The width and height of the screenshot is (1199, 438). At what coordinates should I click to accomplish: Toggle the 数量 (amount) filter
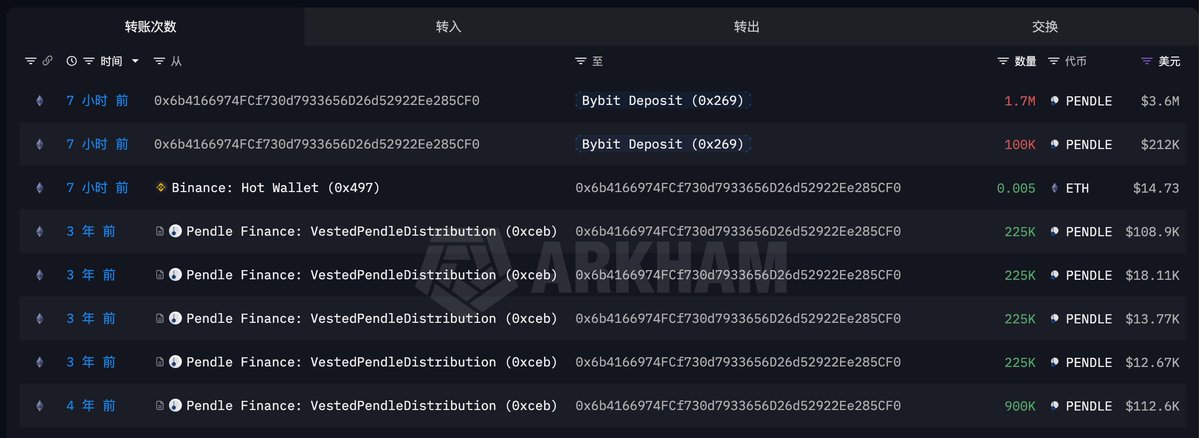pyautogui.click(x=1003, y=62)
